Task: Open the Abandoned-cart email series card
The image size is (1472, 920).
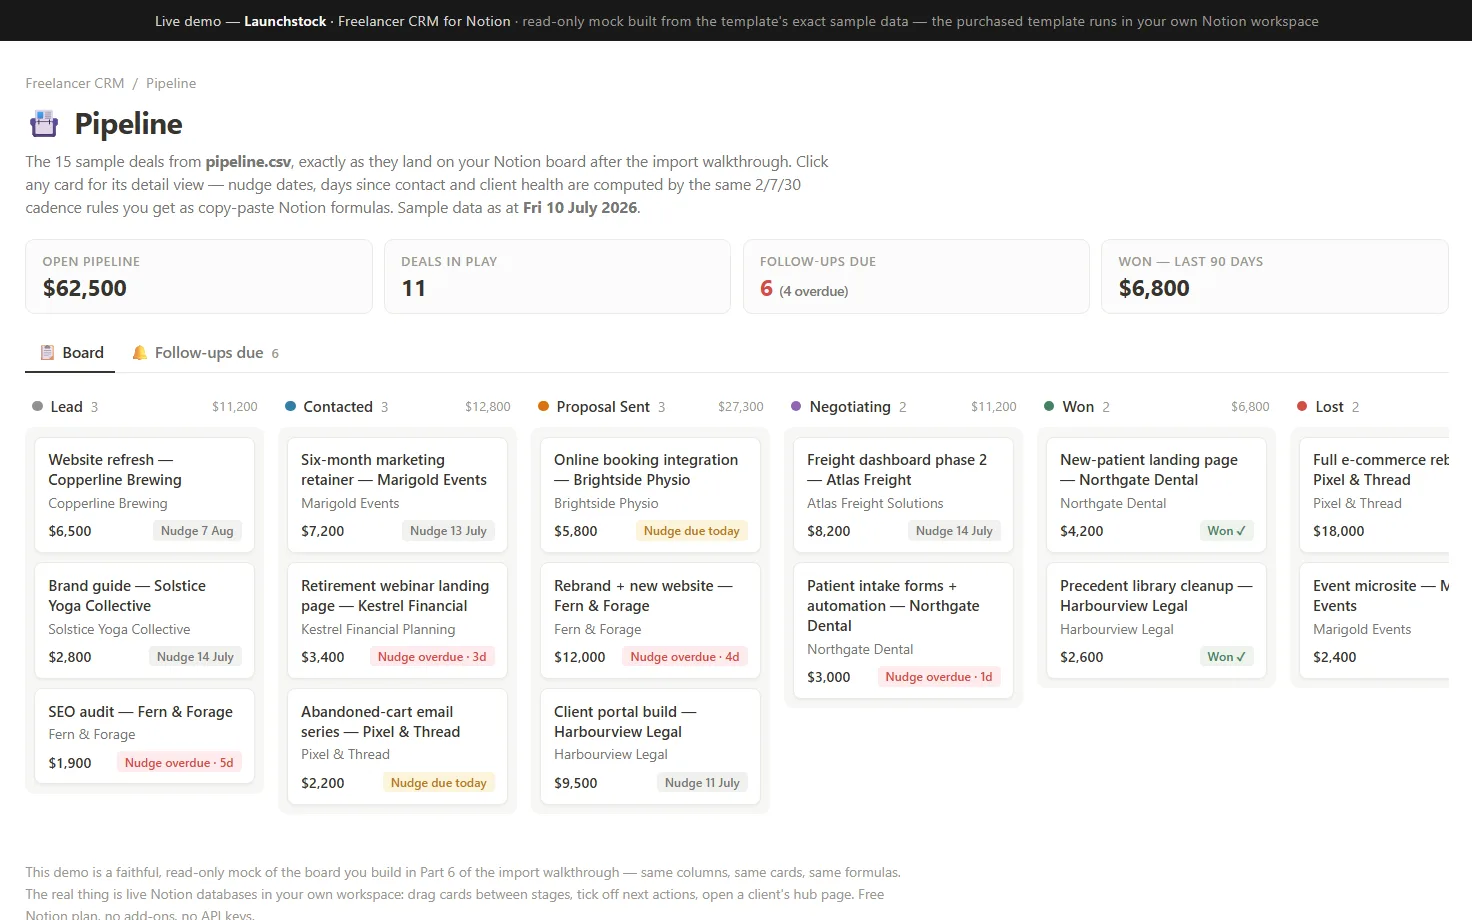Action: 397,747
